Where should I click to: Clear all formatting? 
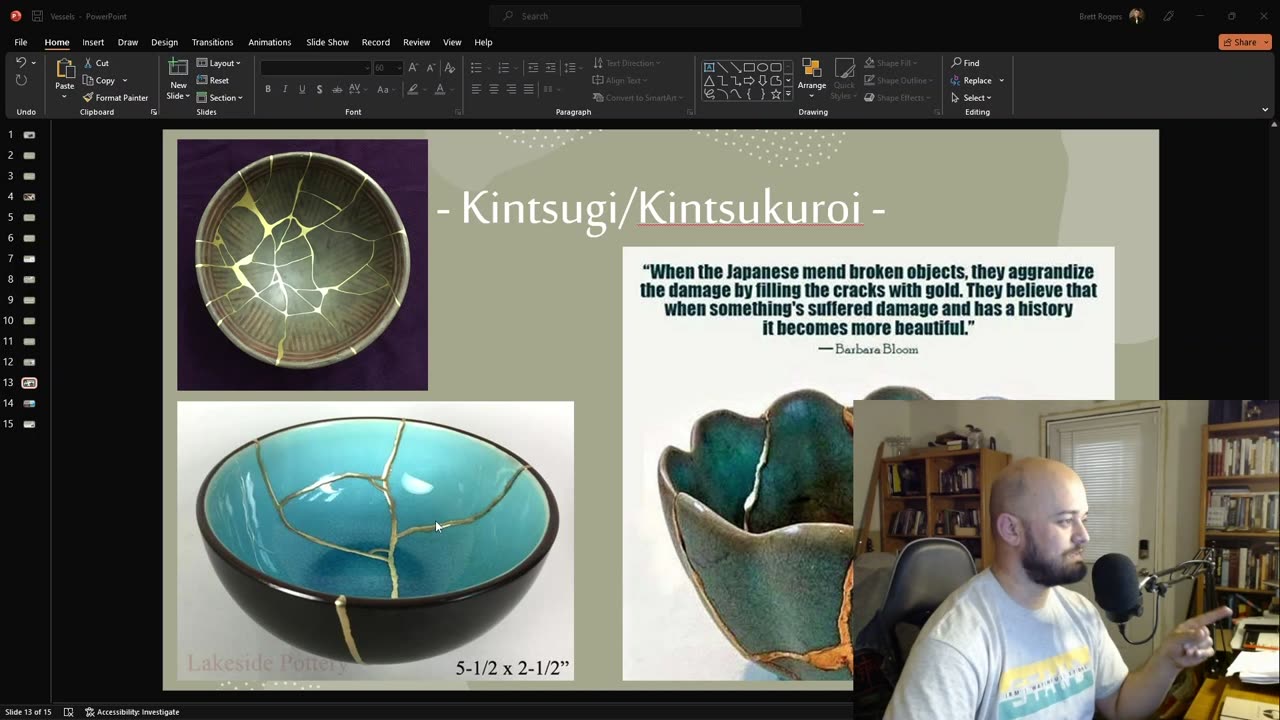(x=449, y=68)
